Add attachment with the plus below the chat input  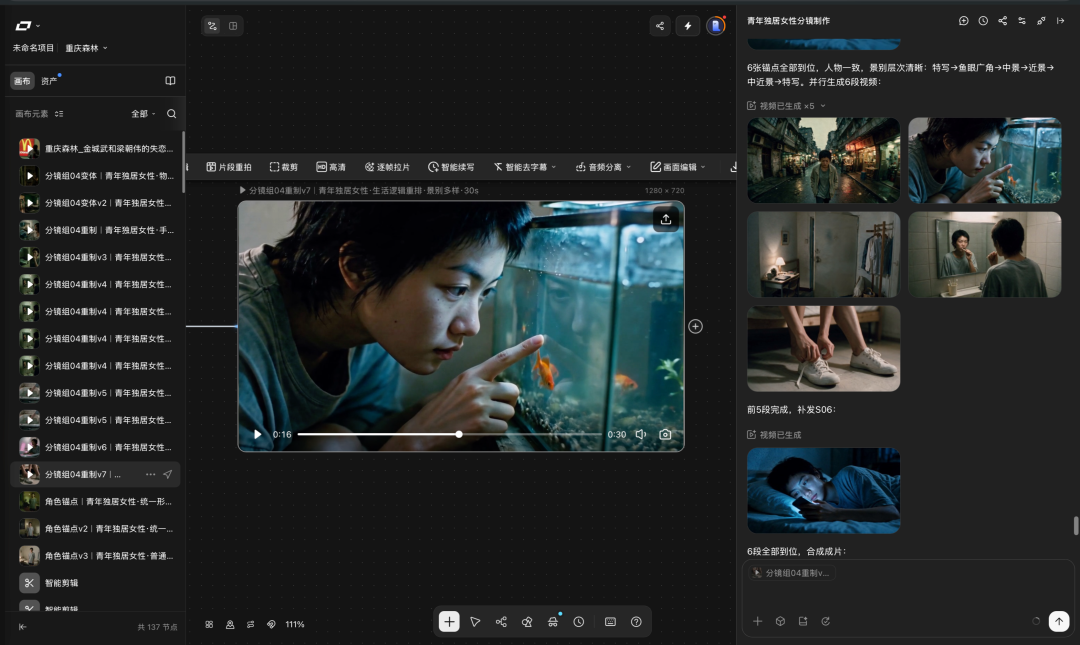(757, 621)
